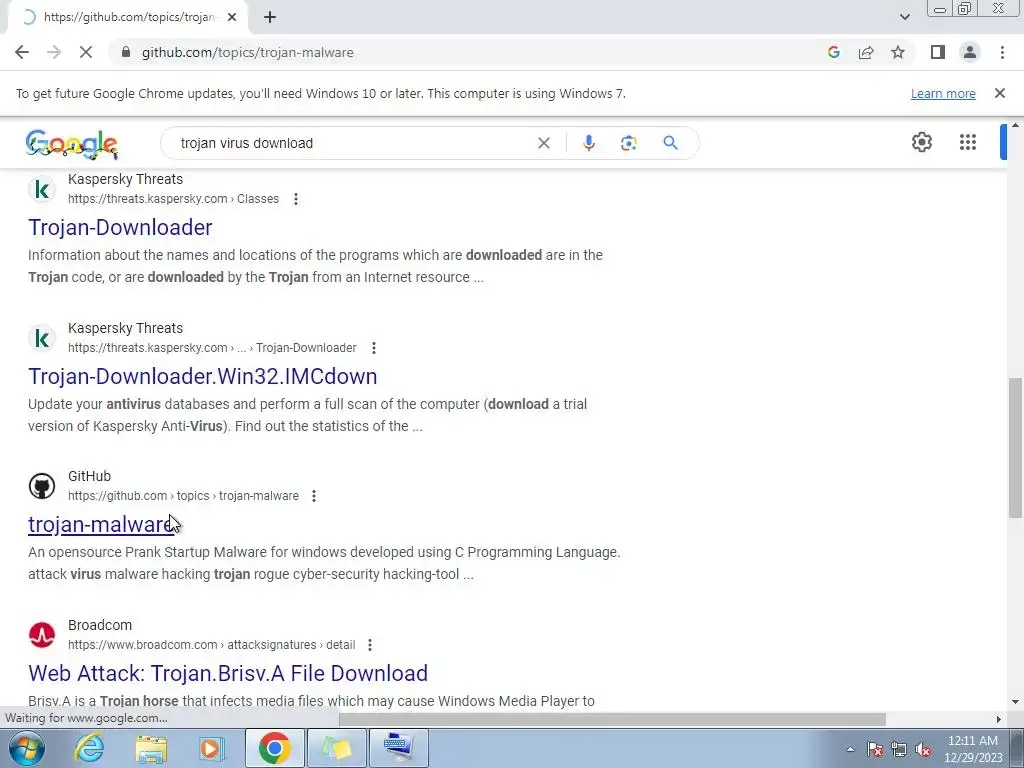The width and height of the screenshot is (1024, 768).
Task: Open Web Attack: Trojan.Brisv.A File Download
Action: pyautogui.click(x=228, y=673)
